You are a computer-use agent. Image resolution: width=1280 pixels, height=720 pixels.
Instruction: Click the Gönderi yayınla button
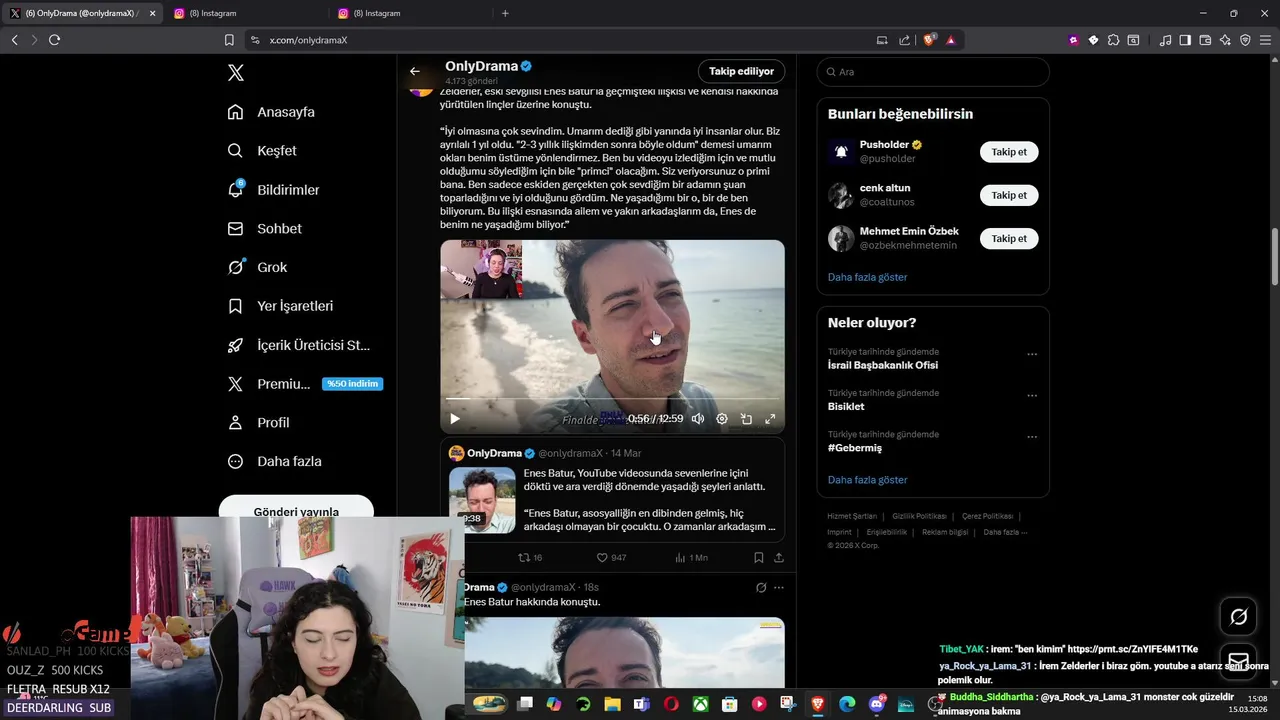(x=296, y=509)
